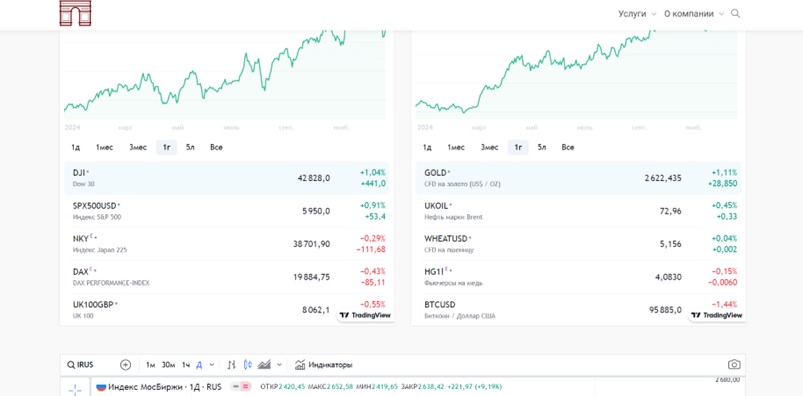This screenshot has height=396, width=803.
Task: Open the Индикаторы panel
Action: [x=324, y=365]
